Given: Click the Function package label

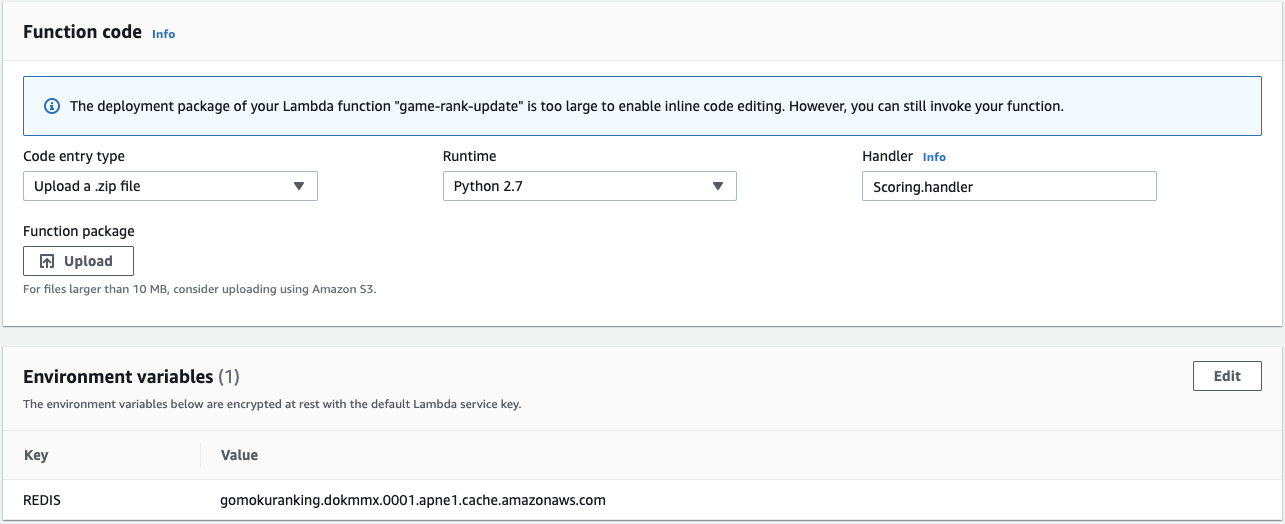Looking at the screenshot, I should point(78,231).
